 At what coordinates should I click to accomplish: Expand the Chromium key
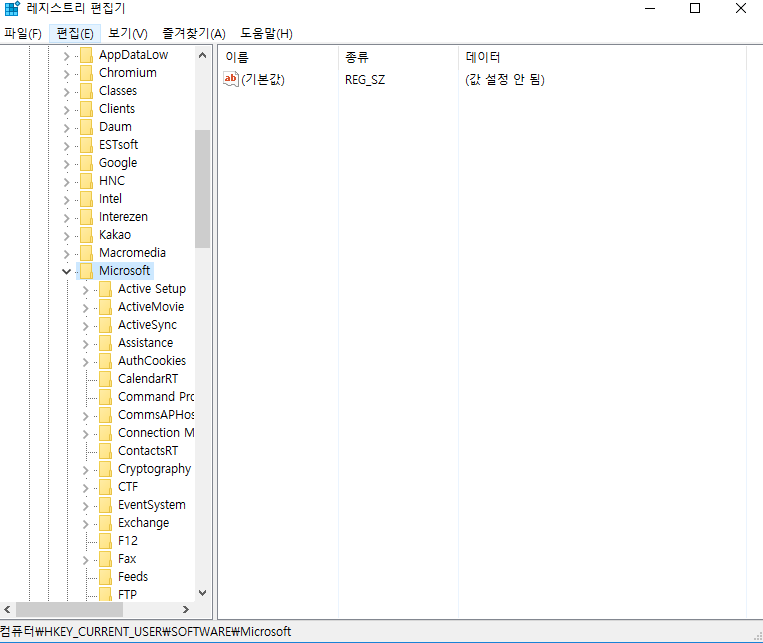coord(67,74)
